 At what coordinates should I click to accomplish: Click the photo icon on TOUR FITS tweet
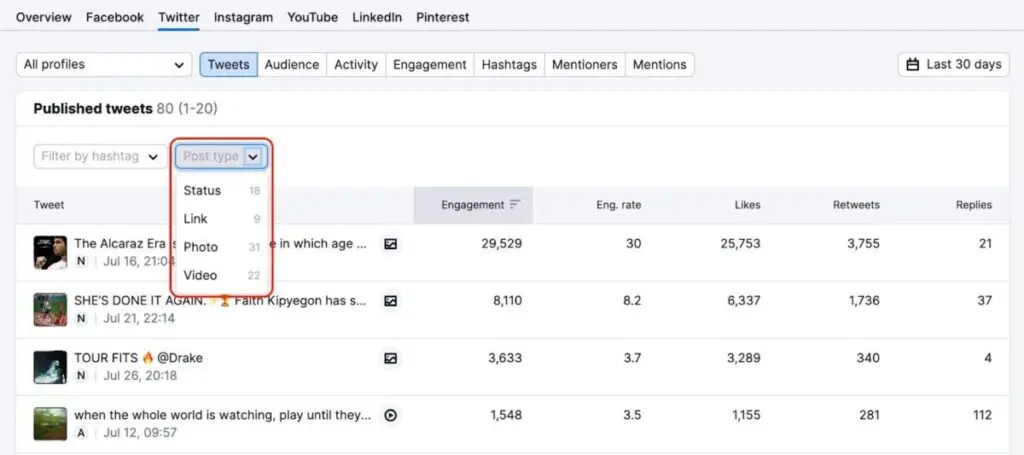coord(391,358)
